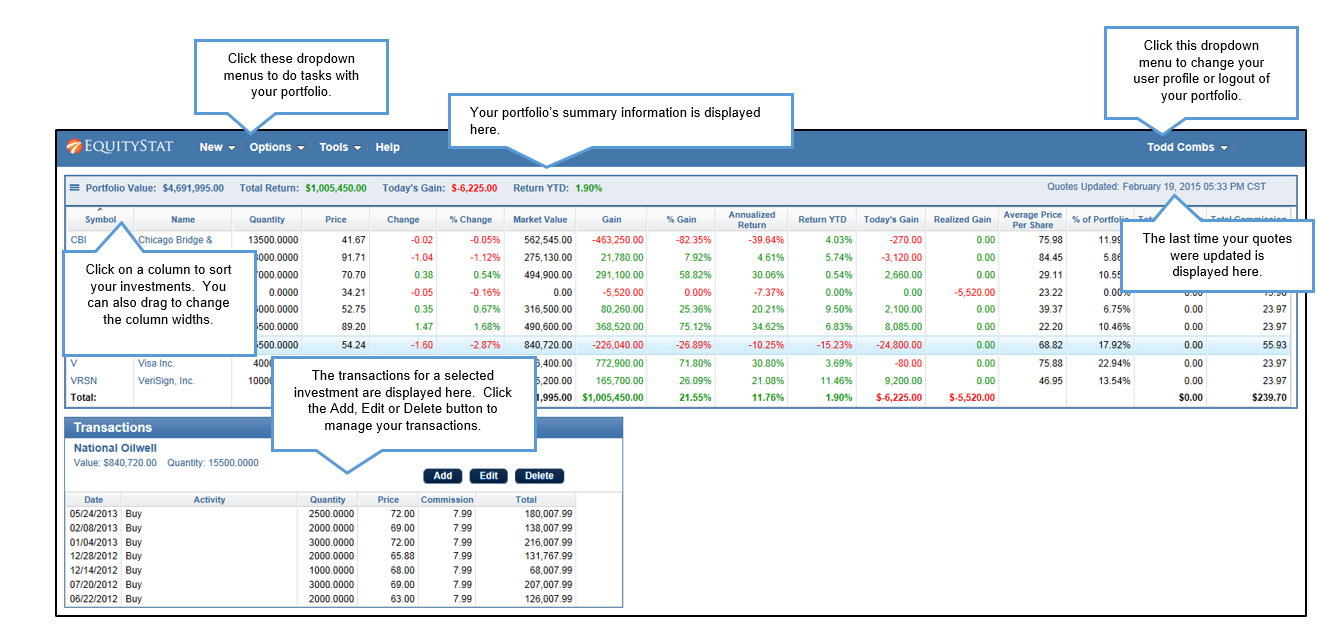Screen dimensions: 1319x637
Task: Sort the portfolio by Price column header
Action: [x=336, y=219]
